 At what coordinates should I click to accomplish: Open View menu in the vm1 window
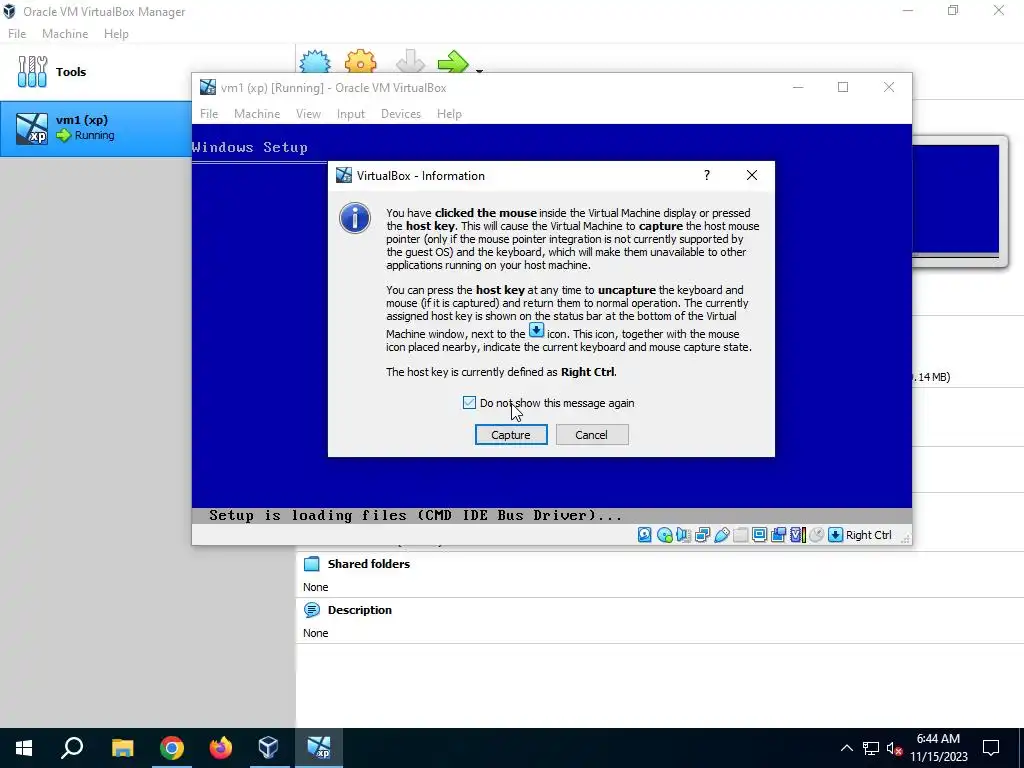308,114
